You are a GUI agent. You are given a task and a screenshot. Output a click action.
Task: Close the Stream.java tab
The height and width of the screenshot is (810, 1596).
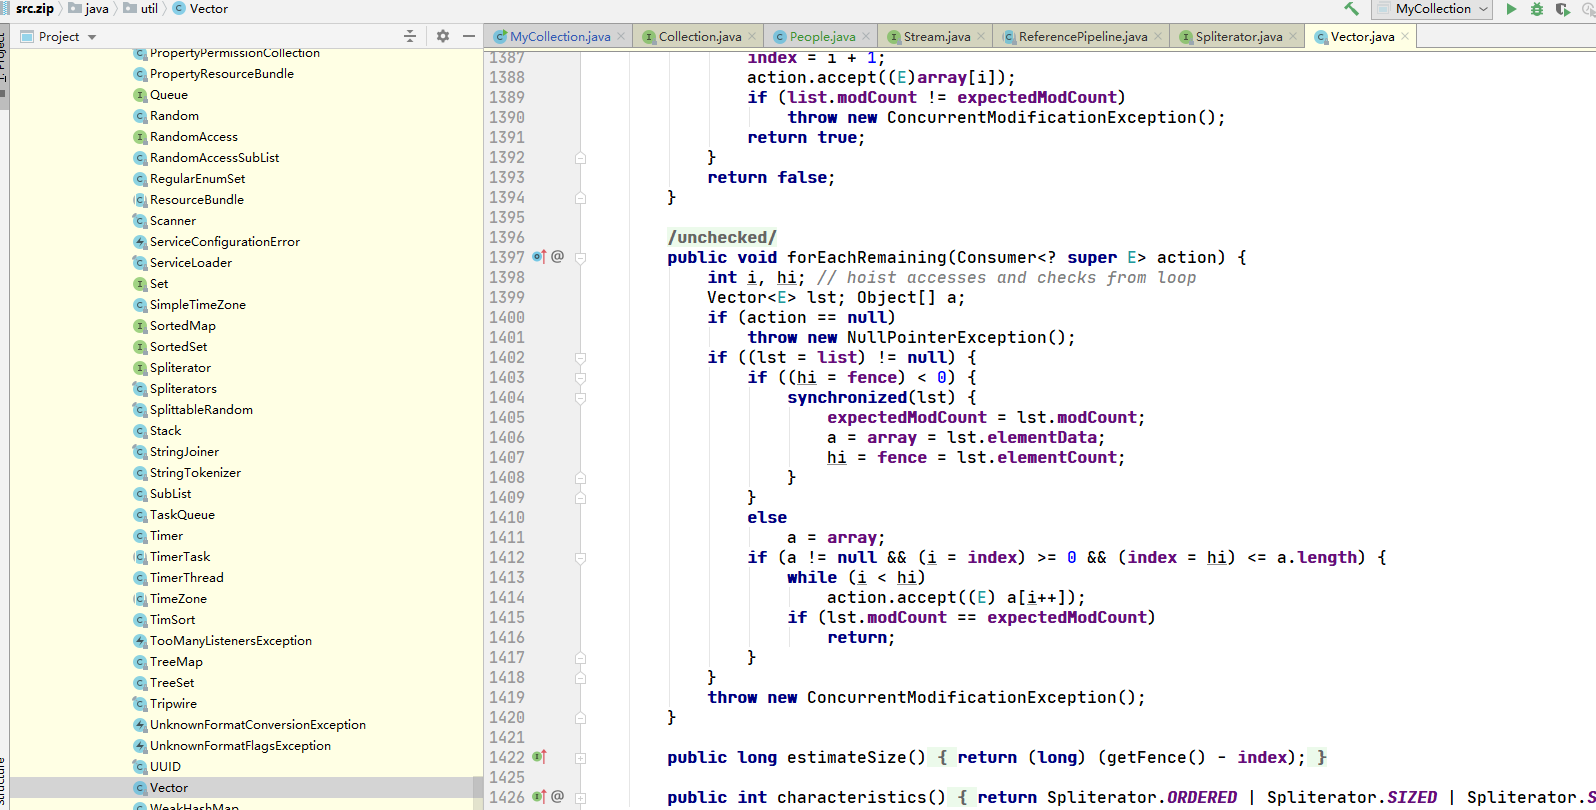pyautogui.click(x=981, y=37)
